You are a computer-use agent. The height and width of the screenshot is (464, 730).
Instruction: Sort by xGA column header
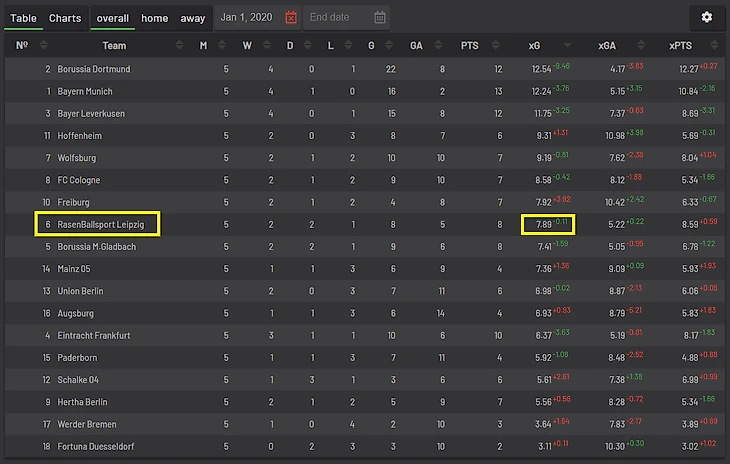point(607,45)
